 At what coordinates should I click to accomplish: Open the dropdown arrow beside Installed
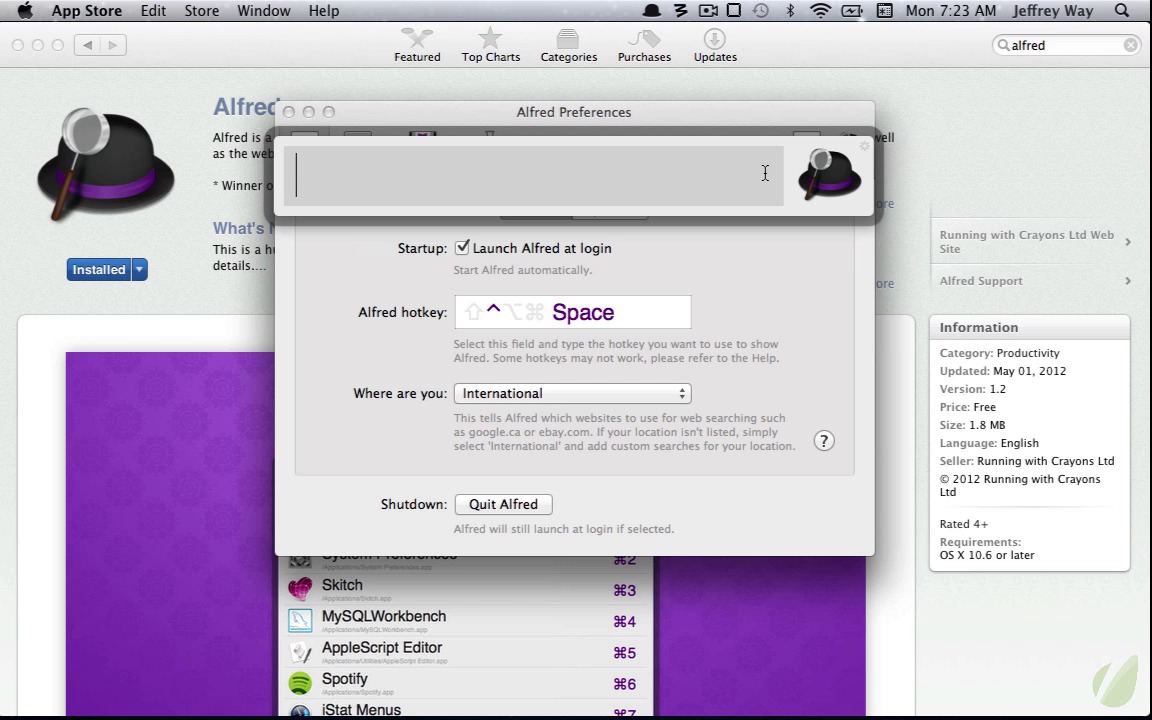(139, 270)
